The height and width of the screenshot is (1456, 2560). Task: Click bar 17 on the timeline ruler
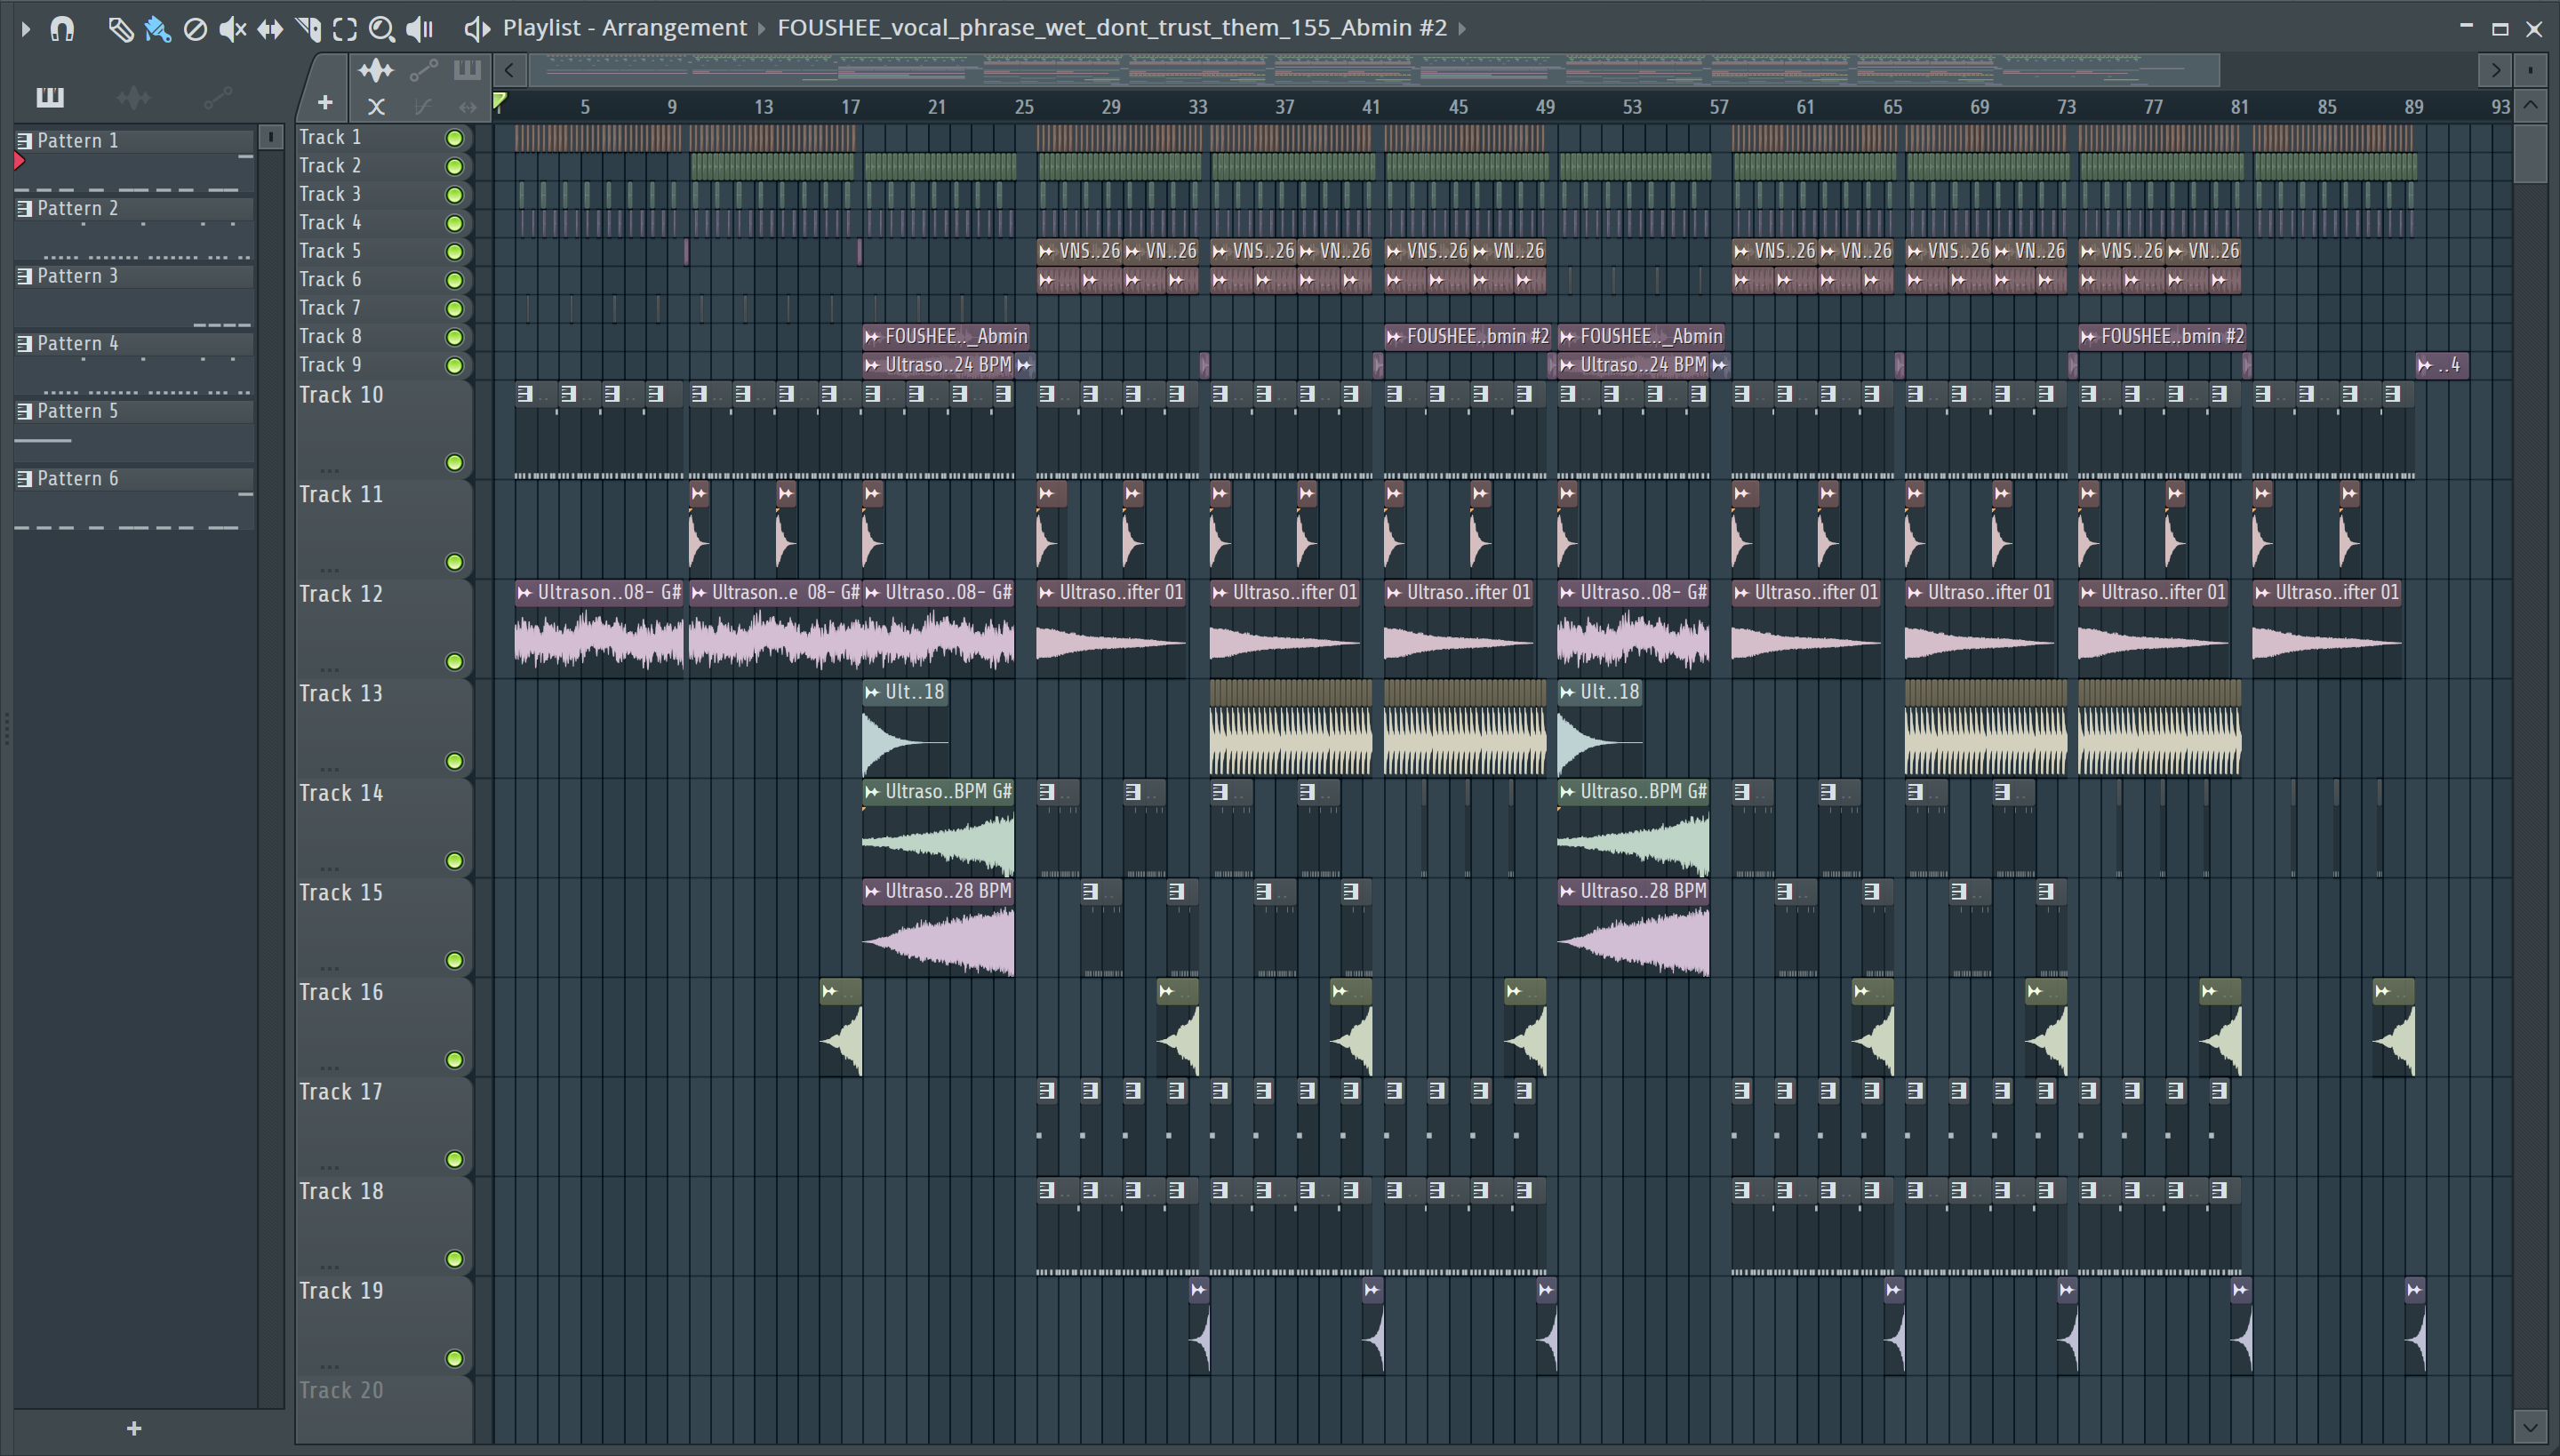[850, 107]
